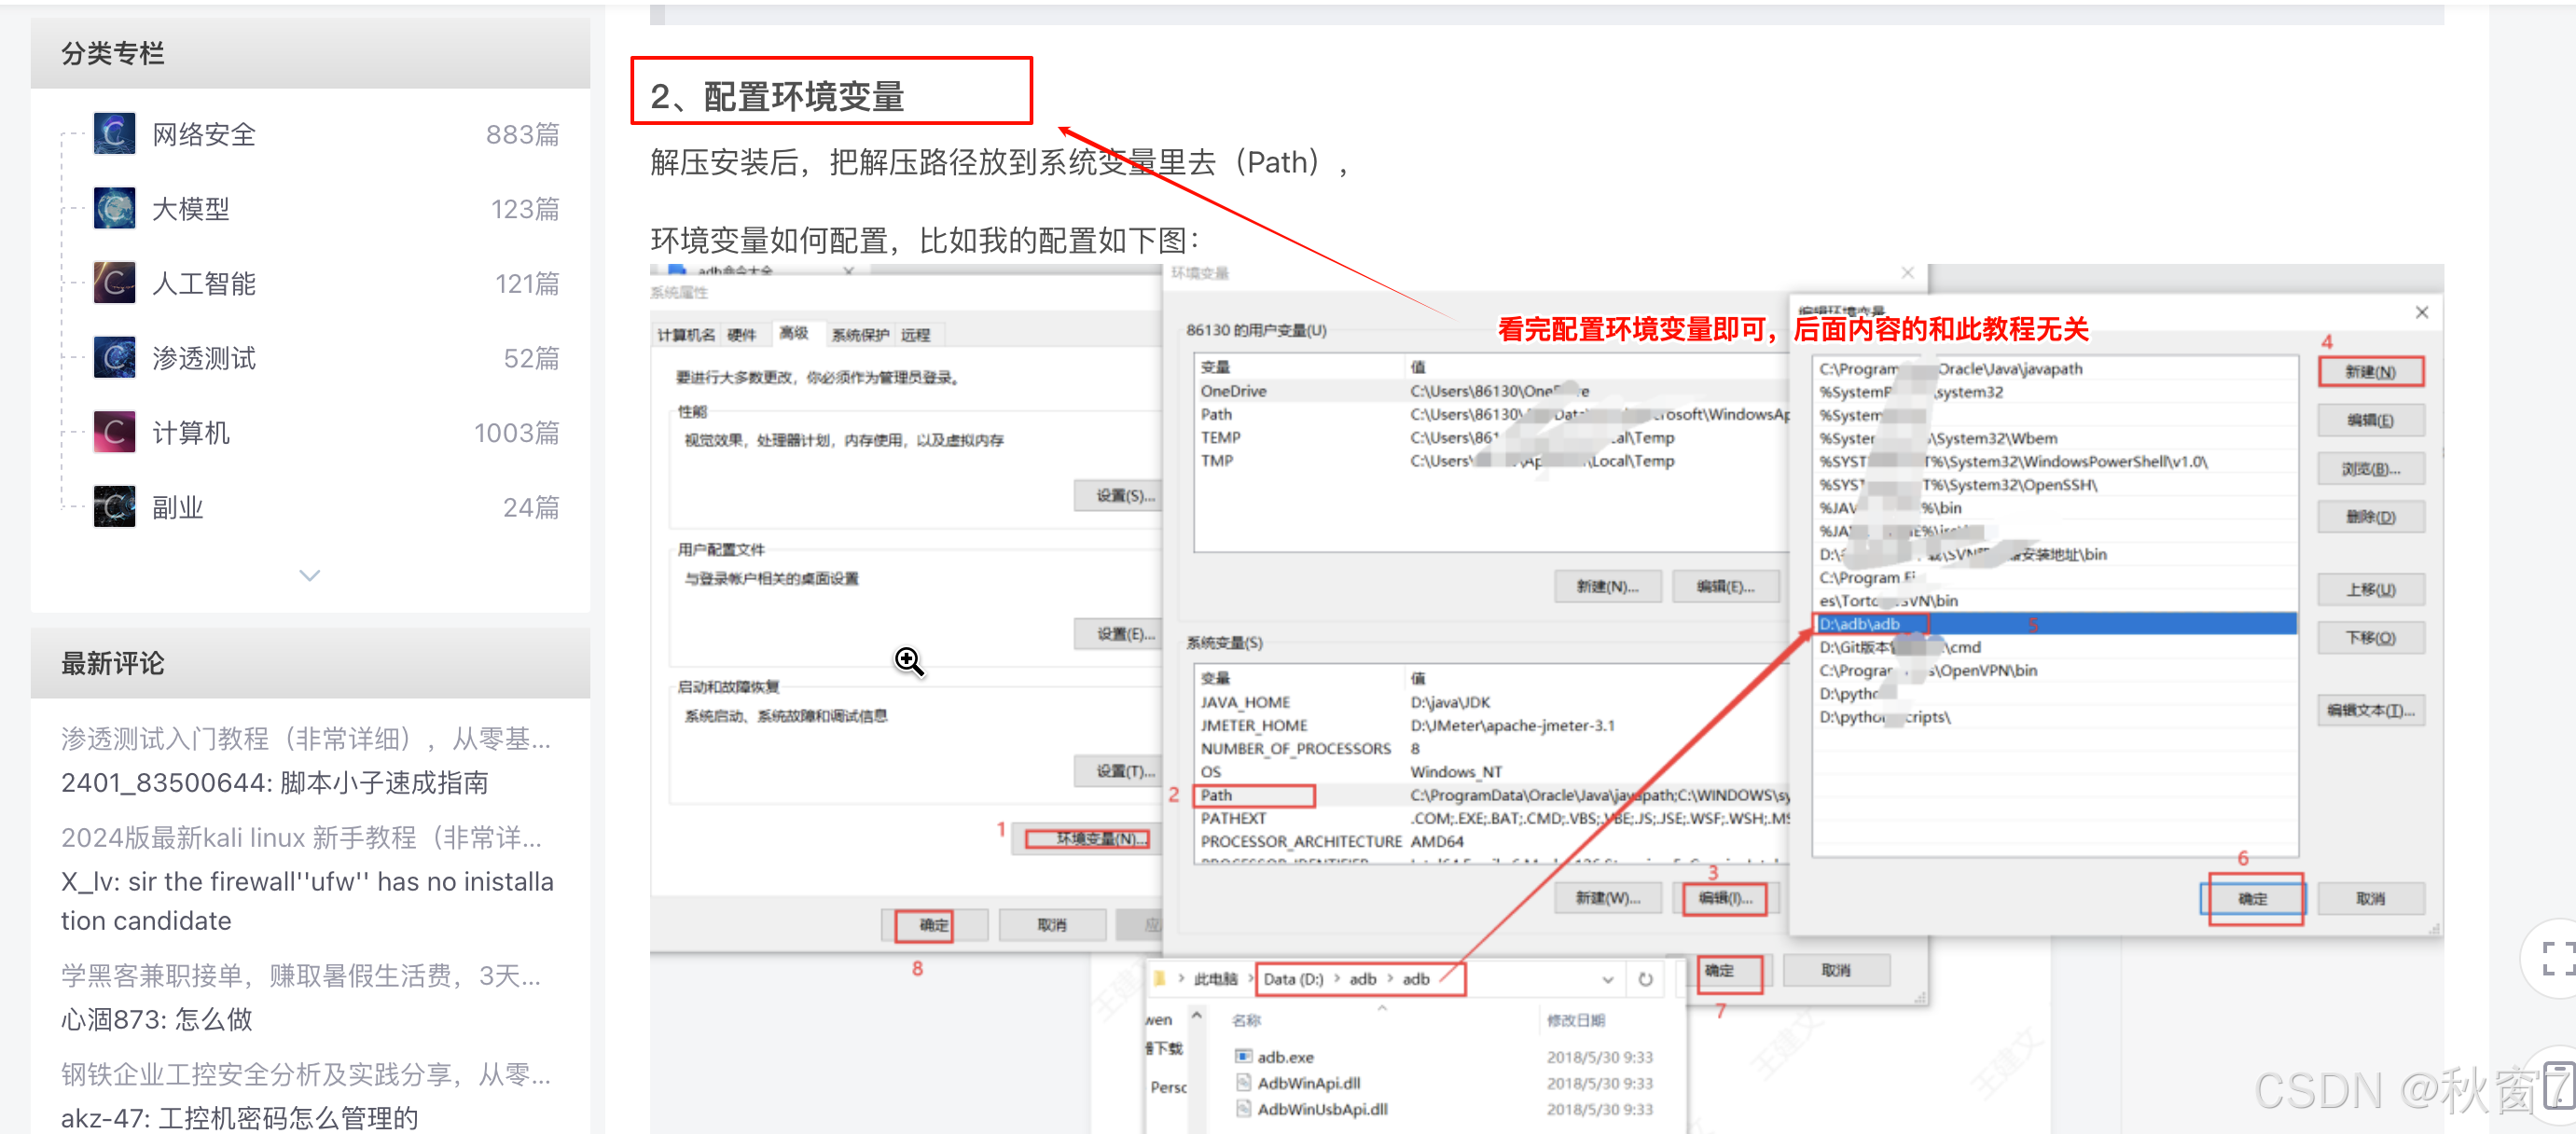
Task: Click the 大模型 category icon
Action: pyautogui.click(x=114, y=208)
